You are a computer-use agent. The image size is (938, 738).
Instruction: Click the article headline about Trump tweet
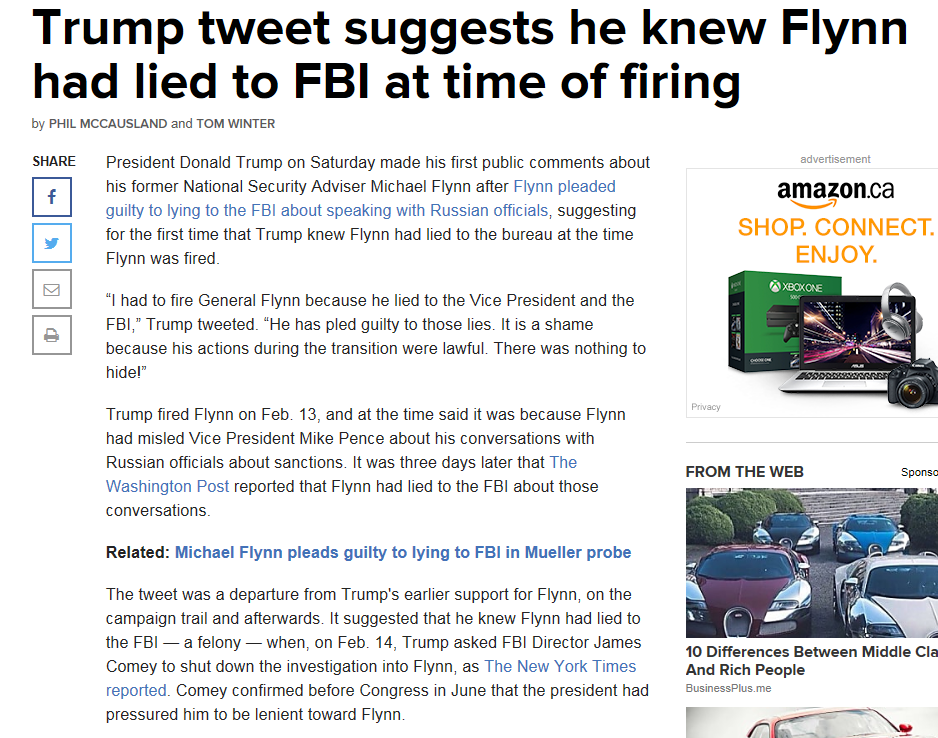pos(470,55)
